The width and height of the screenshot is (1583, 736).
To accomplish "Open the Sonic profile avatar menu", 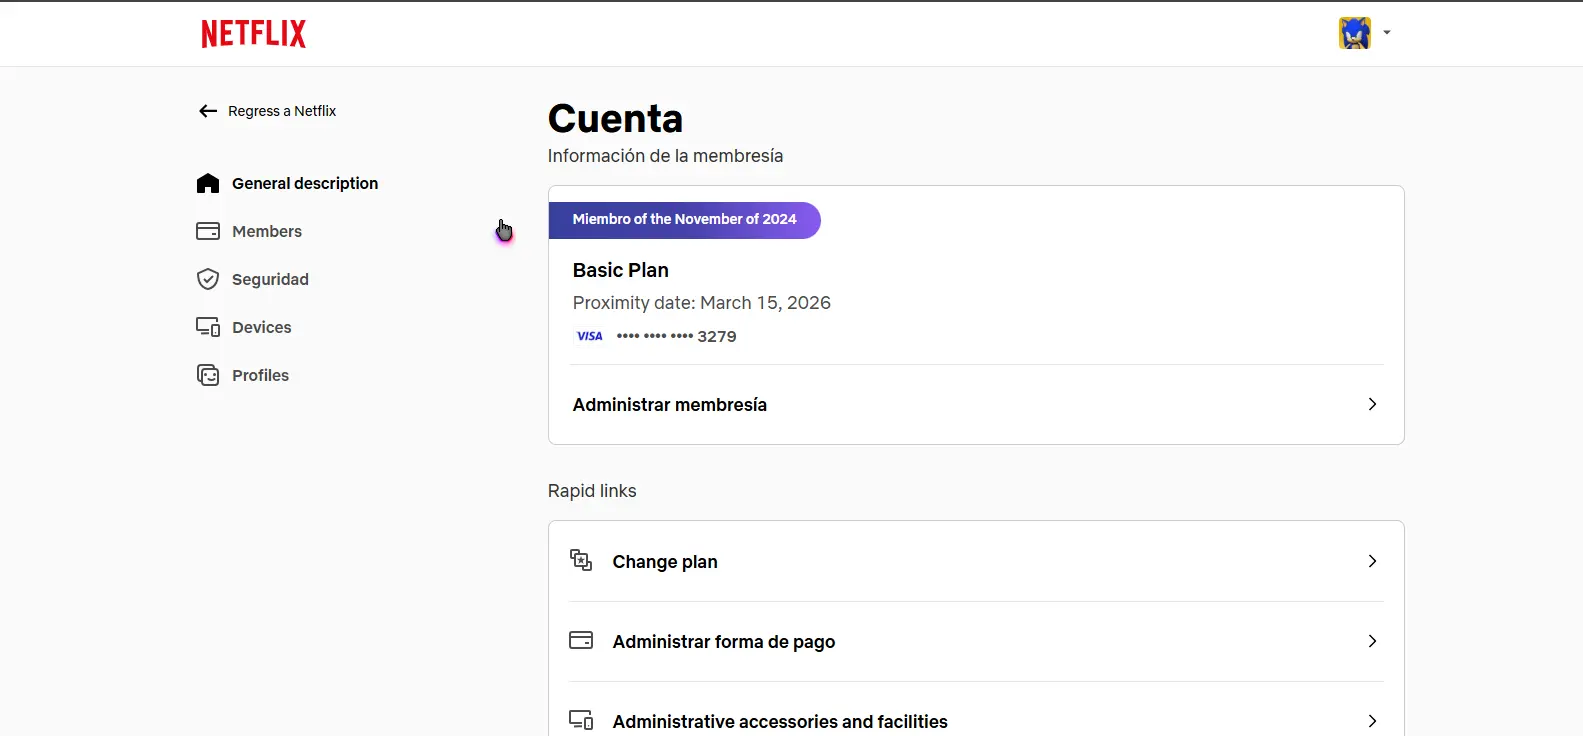I will (x=1354, y=33).
